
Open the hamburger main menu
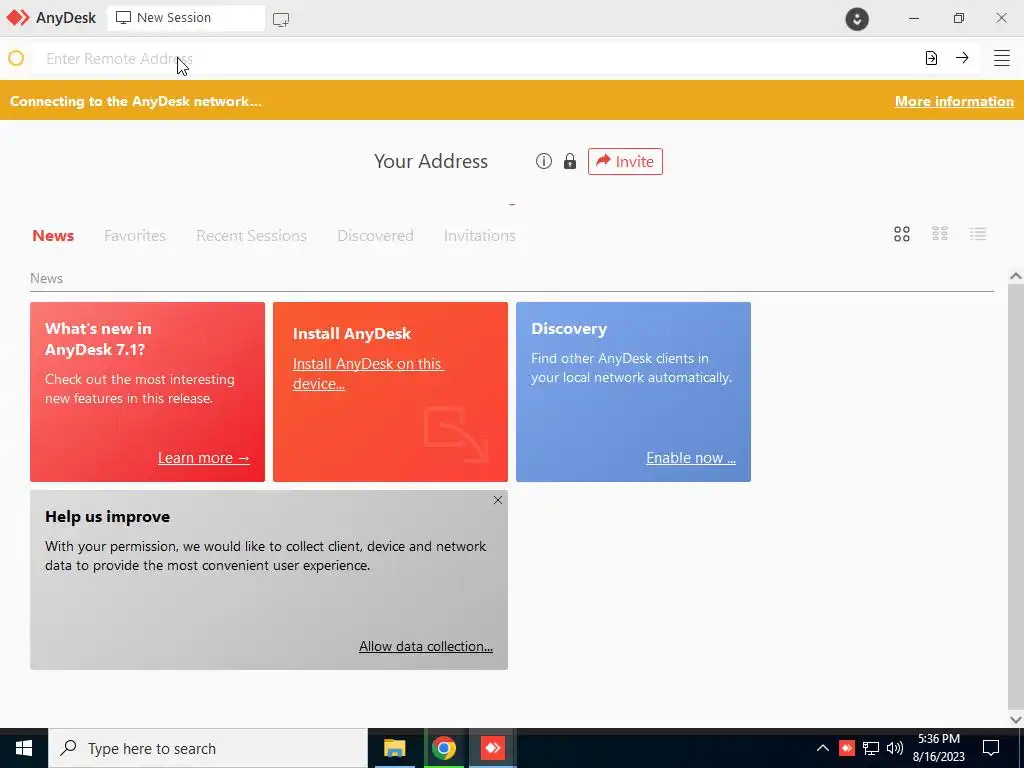click(x=1002, y=58)
